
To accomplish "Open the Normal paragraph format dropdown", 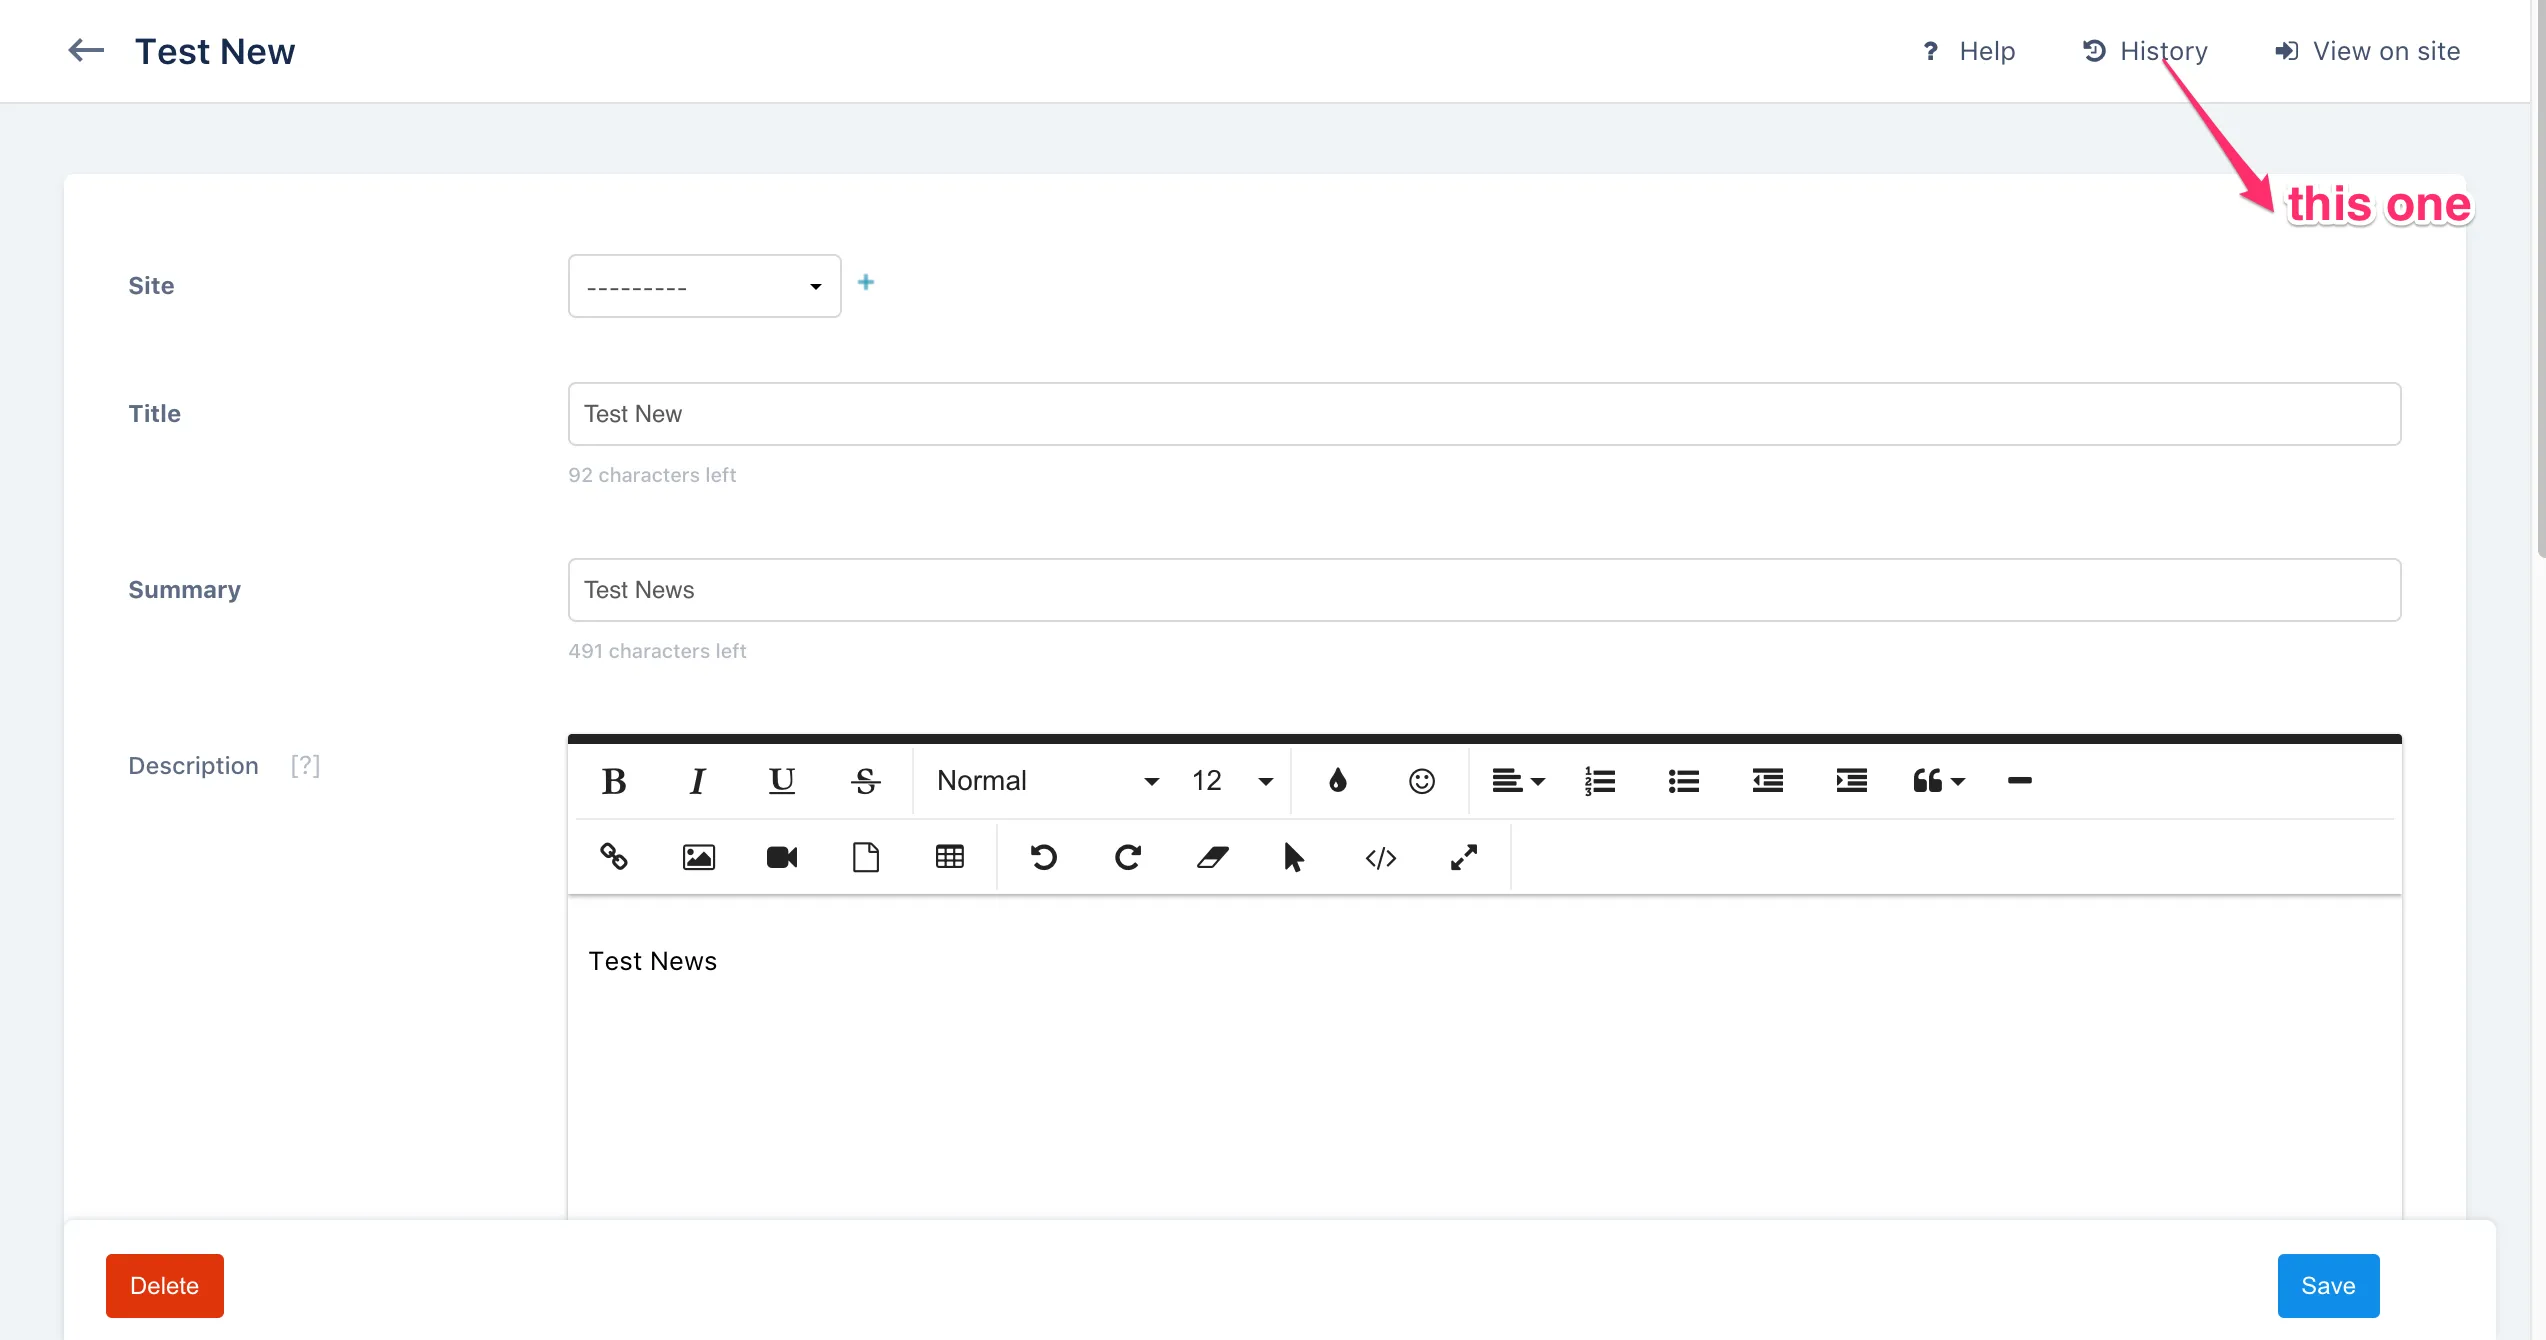I will pos(1046,781).
